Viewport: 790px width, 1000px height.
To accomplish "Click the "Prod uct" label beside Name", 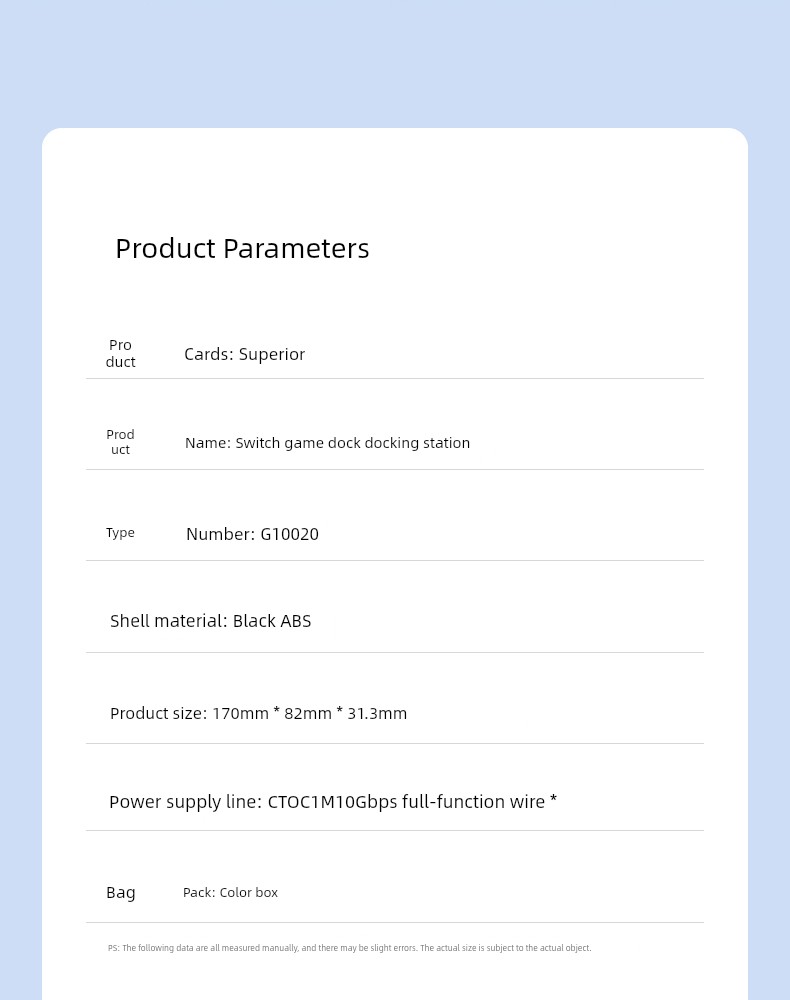I will (120, 442).
